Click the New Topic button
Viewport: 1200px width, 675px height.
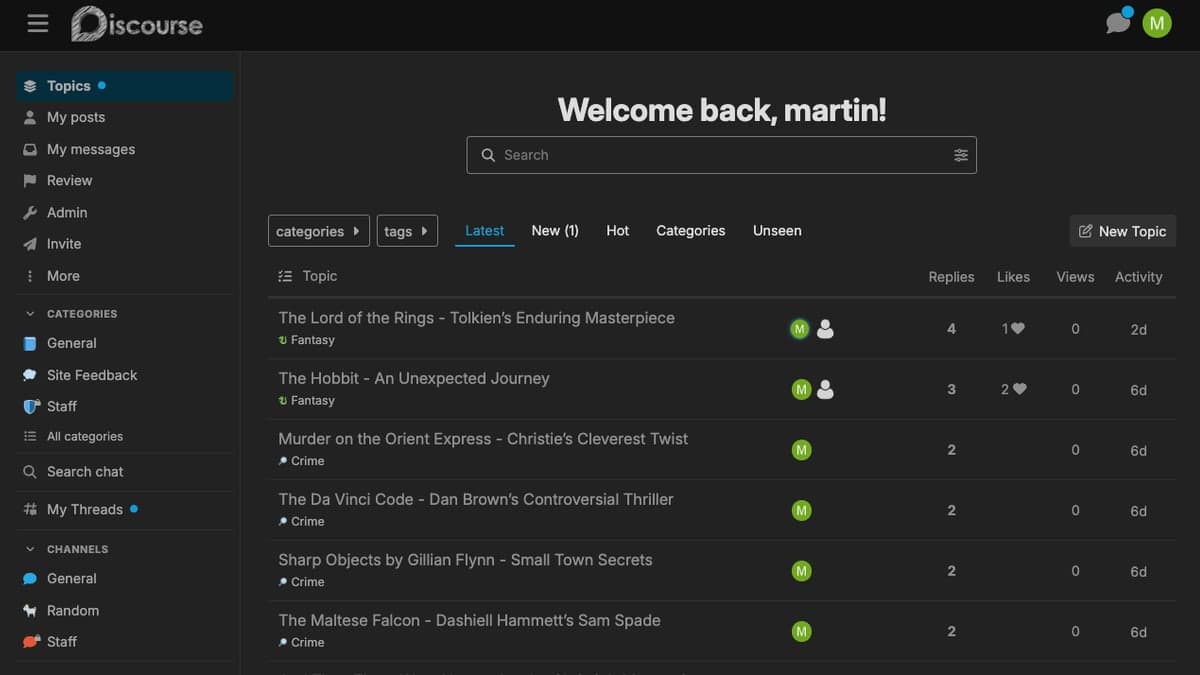pyautogui.click(x=1123, y=231)
